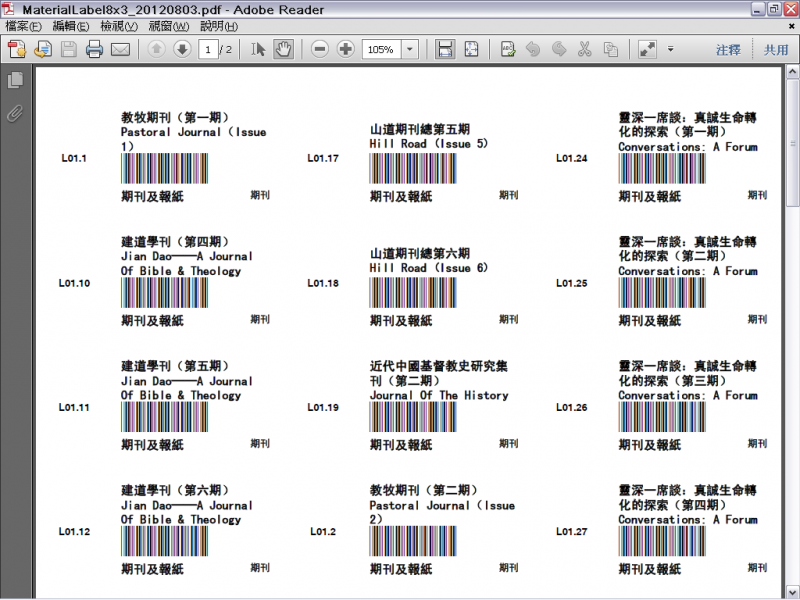
Task: Click label code L01.25
Action: pyautogui.click(x=571, y=283)
